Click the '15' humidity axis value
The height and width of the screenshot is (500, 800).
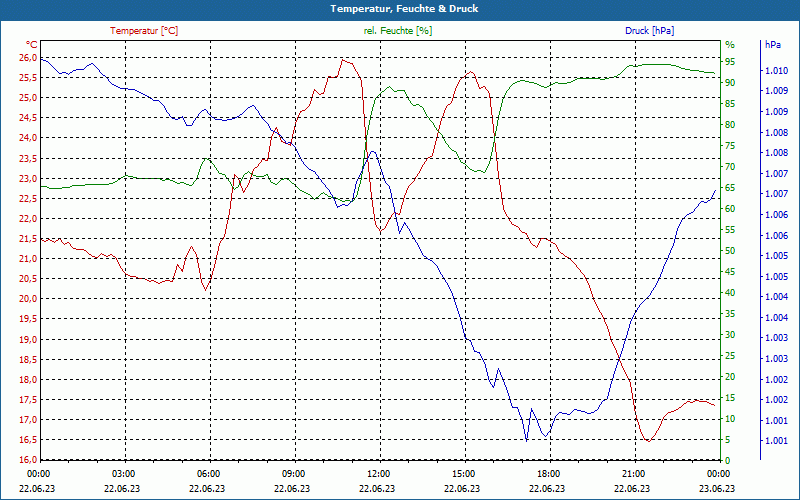pyautogui.click(x=730, y=397)
